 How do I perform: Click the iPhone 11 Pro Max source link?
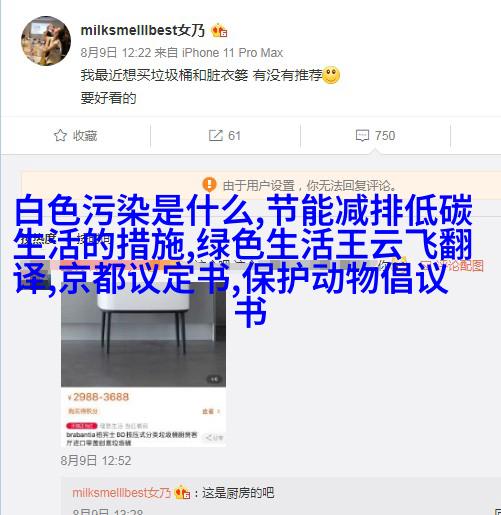click(x=233, y=53)
